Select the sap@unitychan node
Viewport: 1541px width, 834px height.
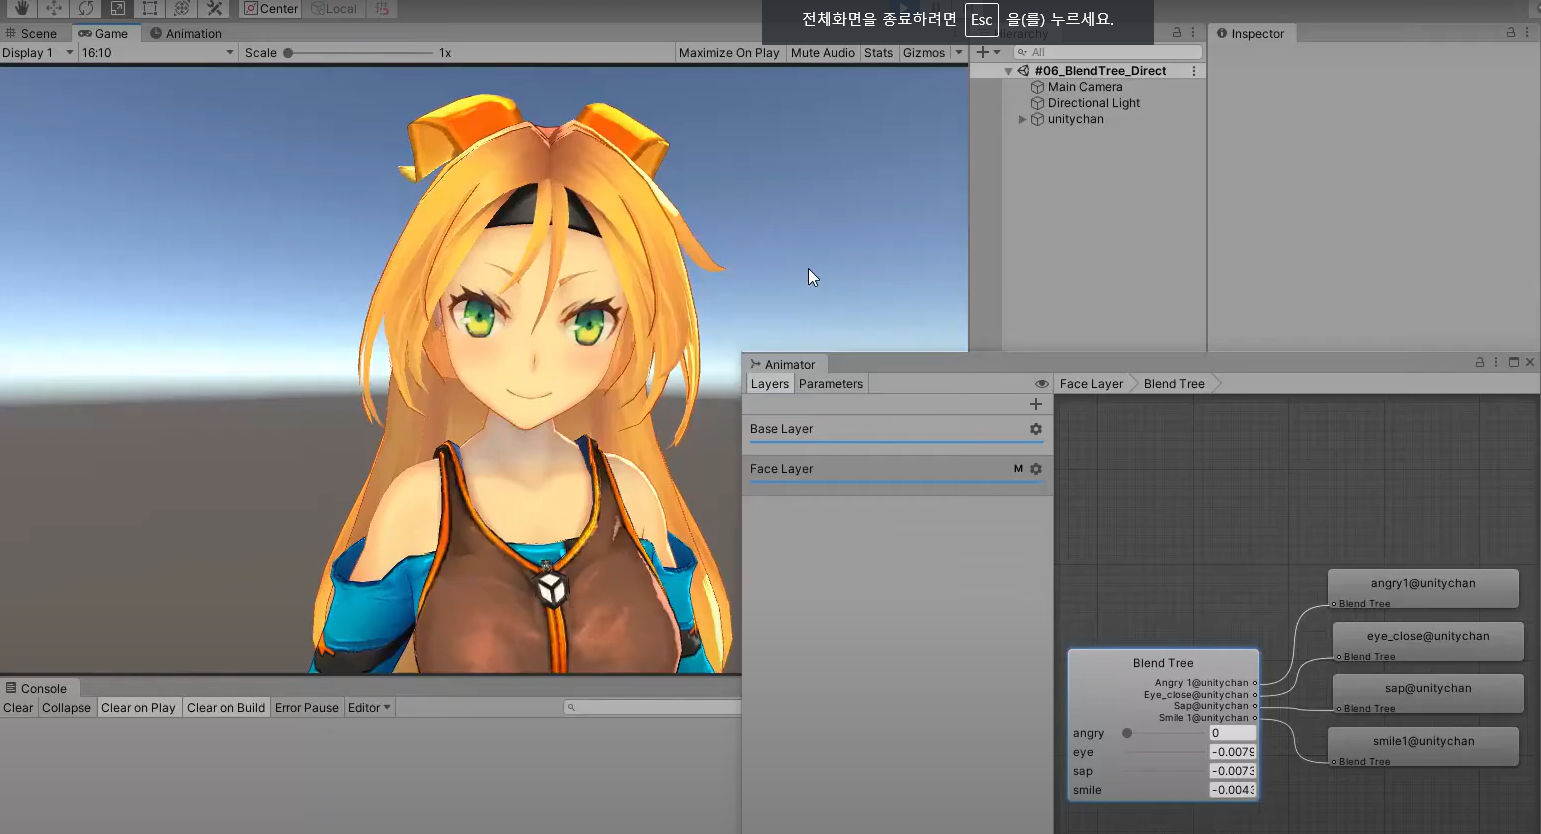pos(1428,693)
